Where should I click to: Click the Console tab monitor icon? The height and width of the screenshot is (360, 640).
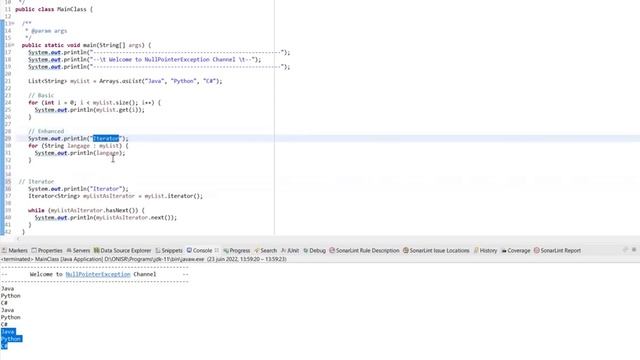(x=189, y=250)
